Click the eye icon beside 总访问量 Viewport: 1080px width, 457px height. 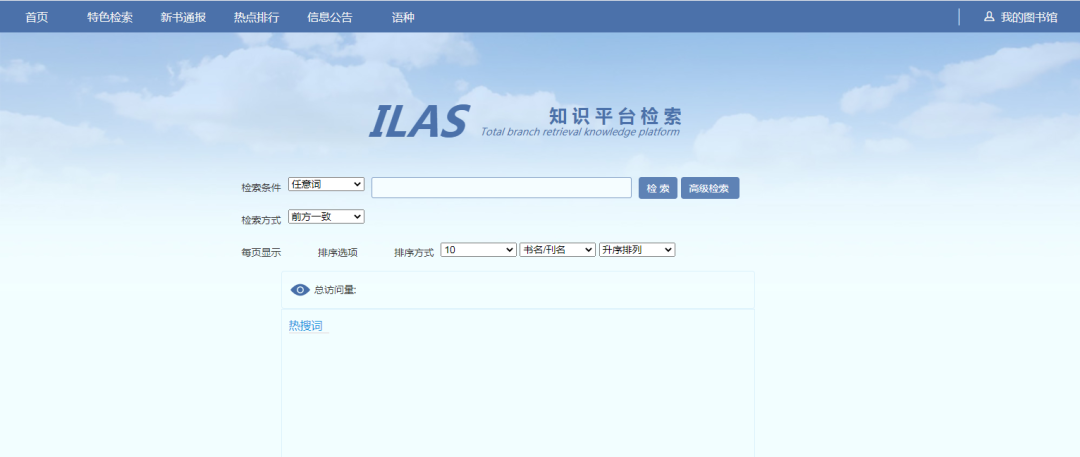(x=300, y=290)
